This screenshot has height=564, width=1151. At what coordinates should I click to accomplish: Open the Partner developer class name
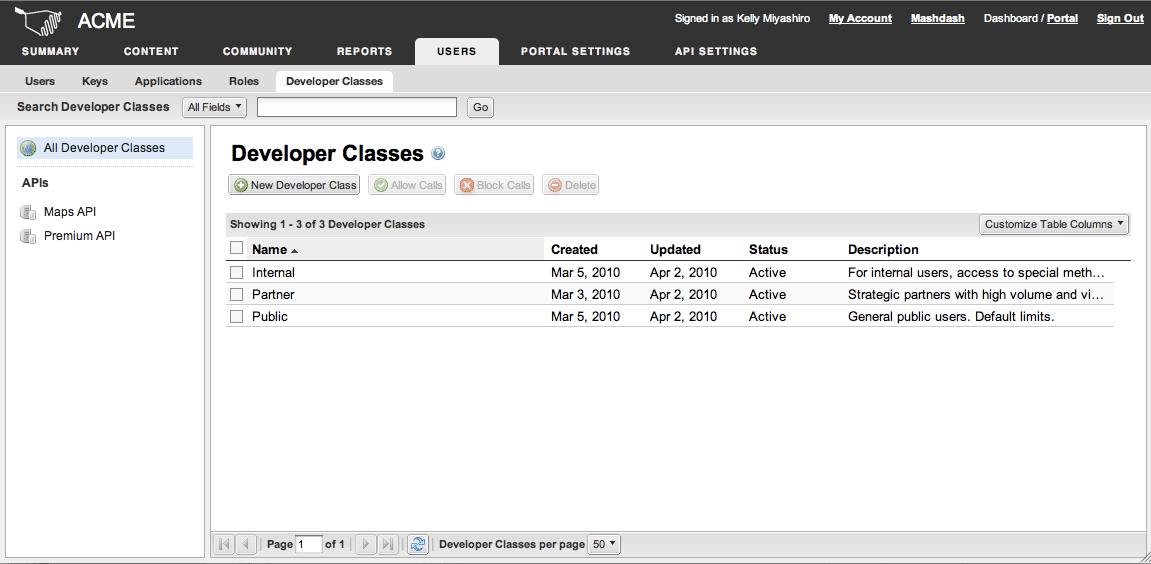(x=273, y=294)
